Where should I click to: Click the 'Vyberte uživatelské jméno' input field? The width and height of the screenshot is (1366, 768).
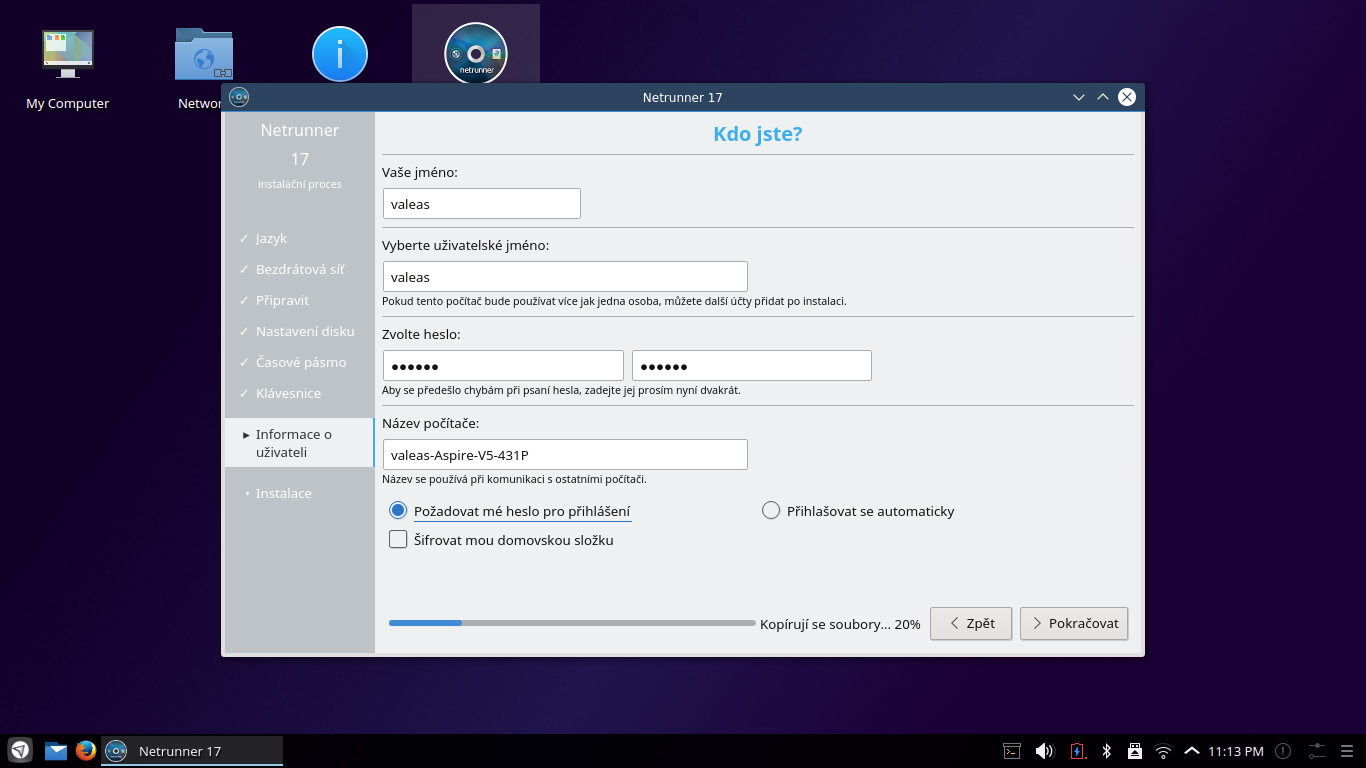pos(565,277)
